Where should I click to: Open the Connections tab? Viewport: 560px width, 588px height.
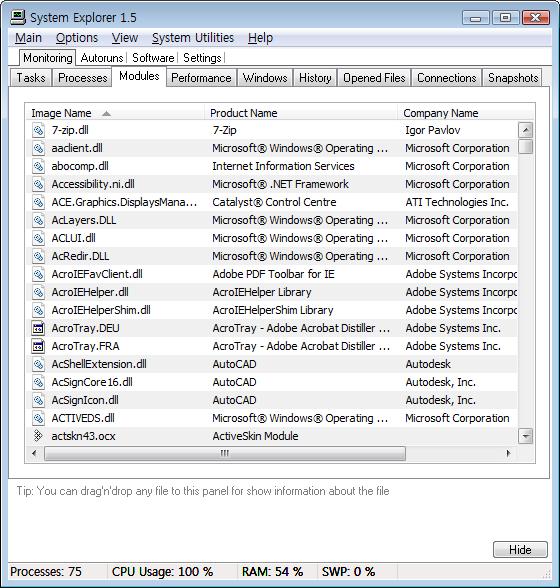pos(446,78)
